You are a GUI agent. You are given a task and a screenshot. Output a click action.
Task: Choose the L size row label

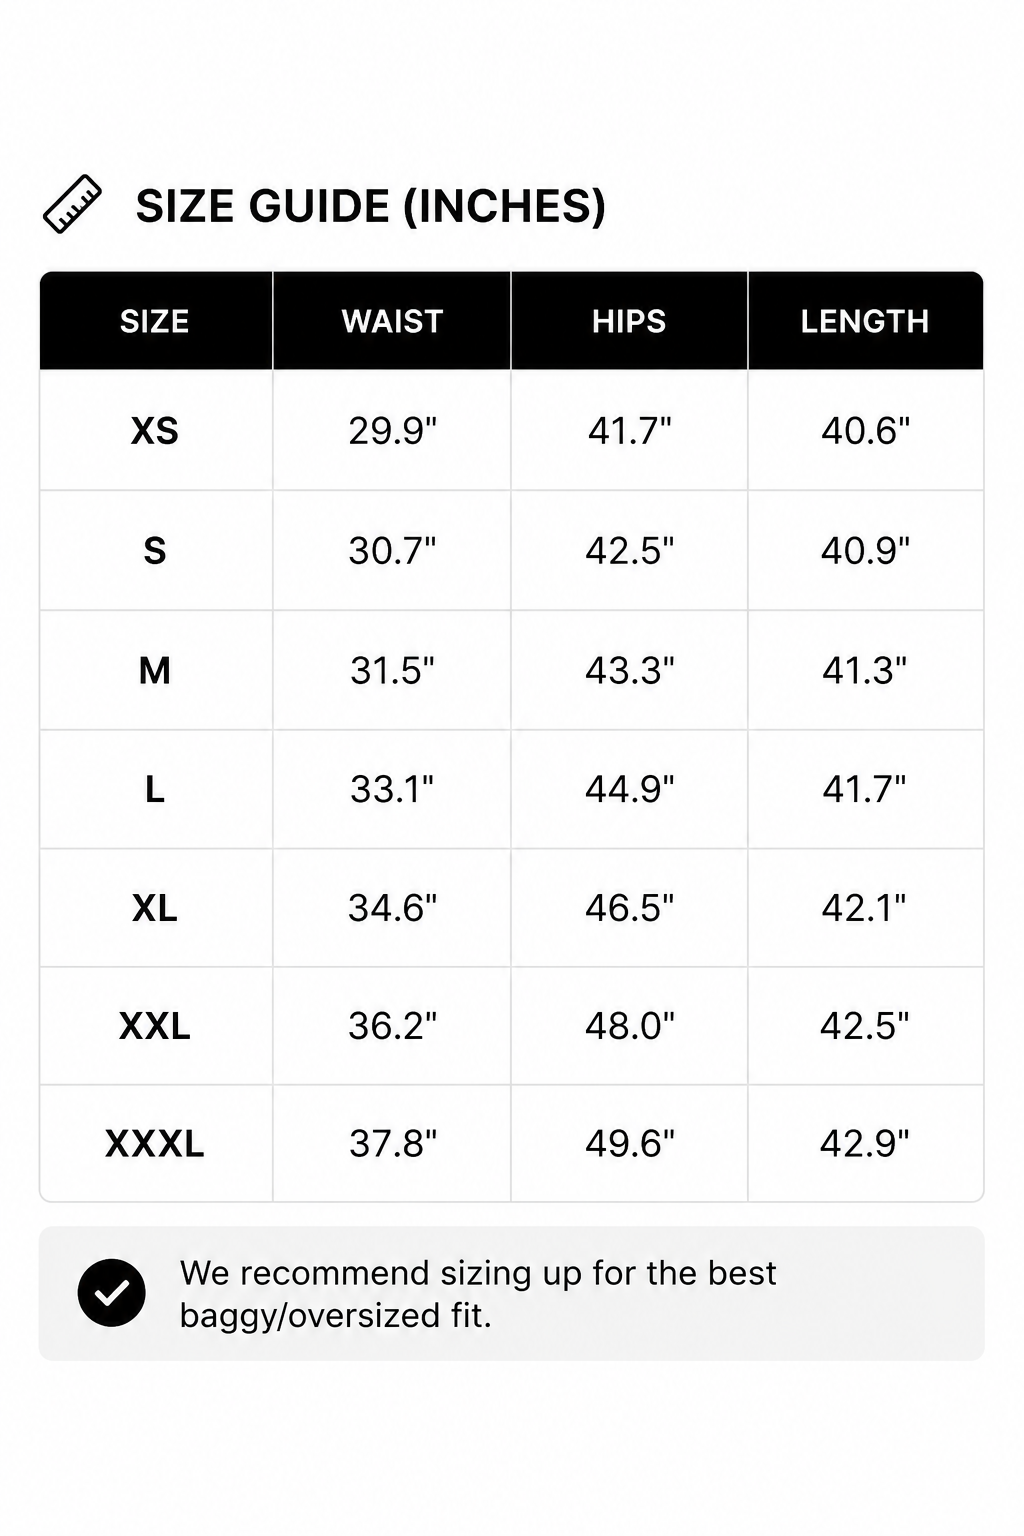(155, 789)
